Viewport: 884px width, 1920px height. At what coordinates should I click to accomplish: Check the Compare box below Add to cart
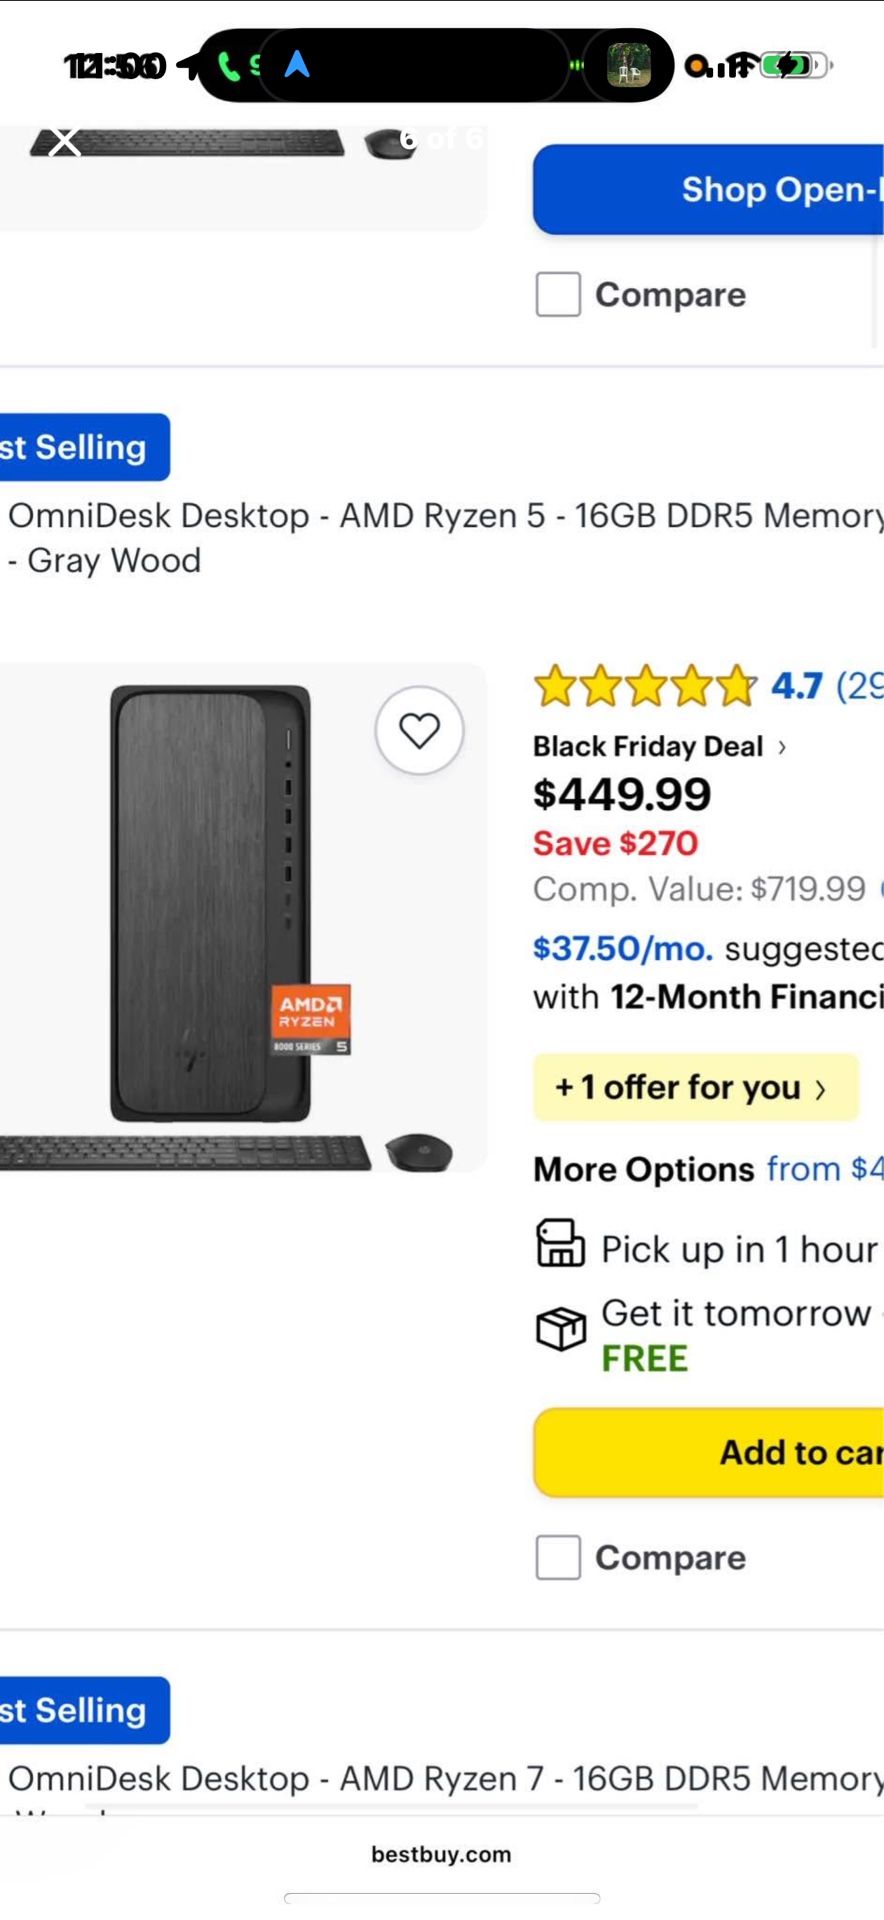tap(558, 1558)
